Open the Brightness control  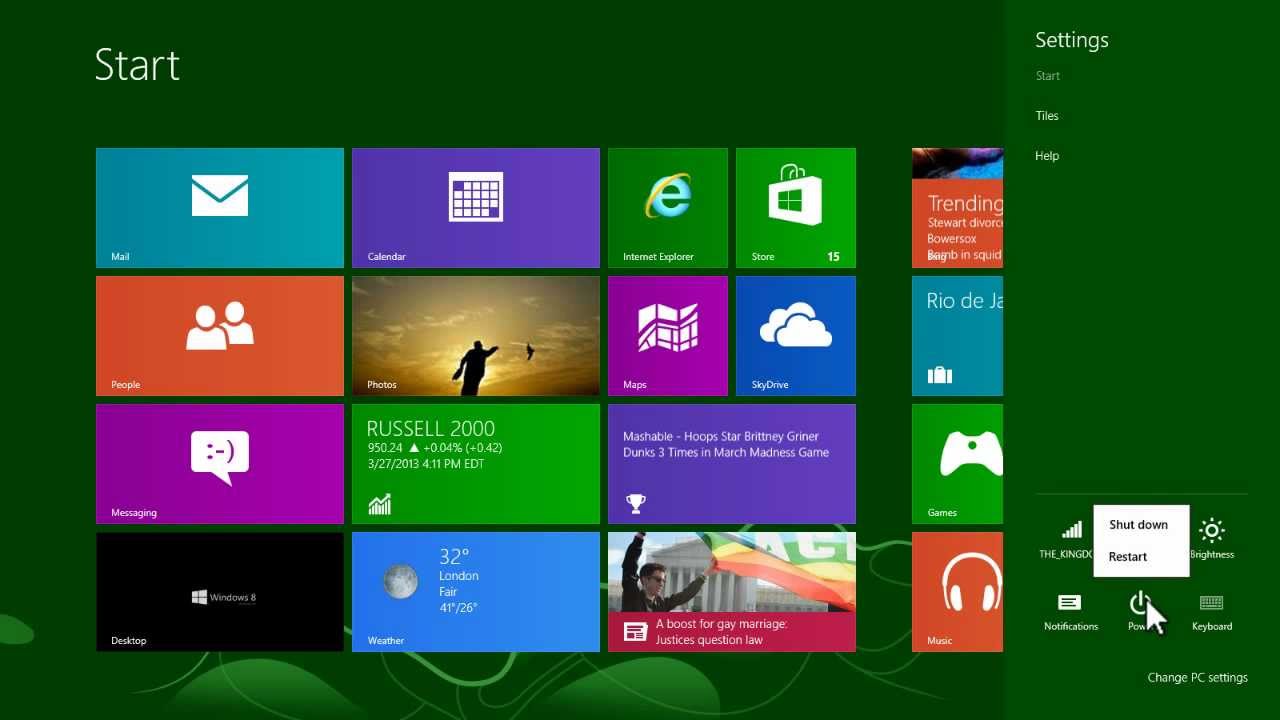tap(1212, 538)
